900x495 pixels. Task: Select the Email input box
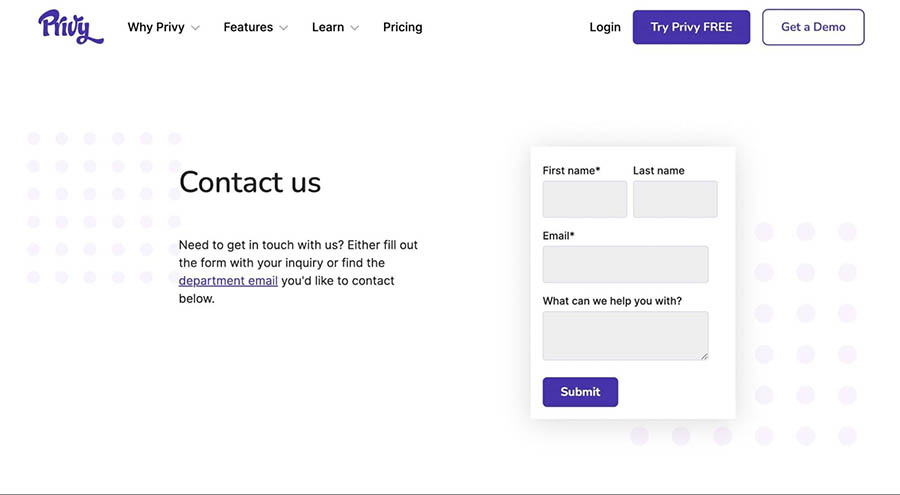click(625, 264)
